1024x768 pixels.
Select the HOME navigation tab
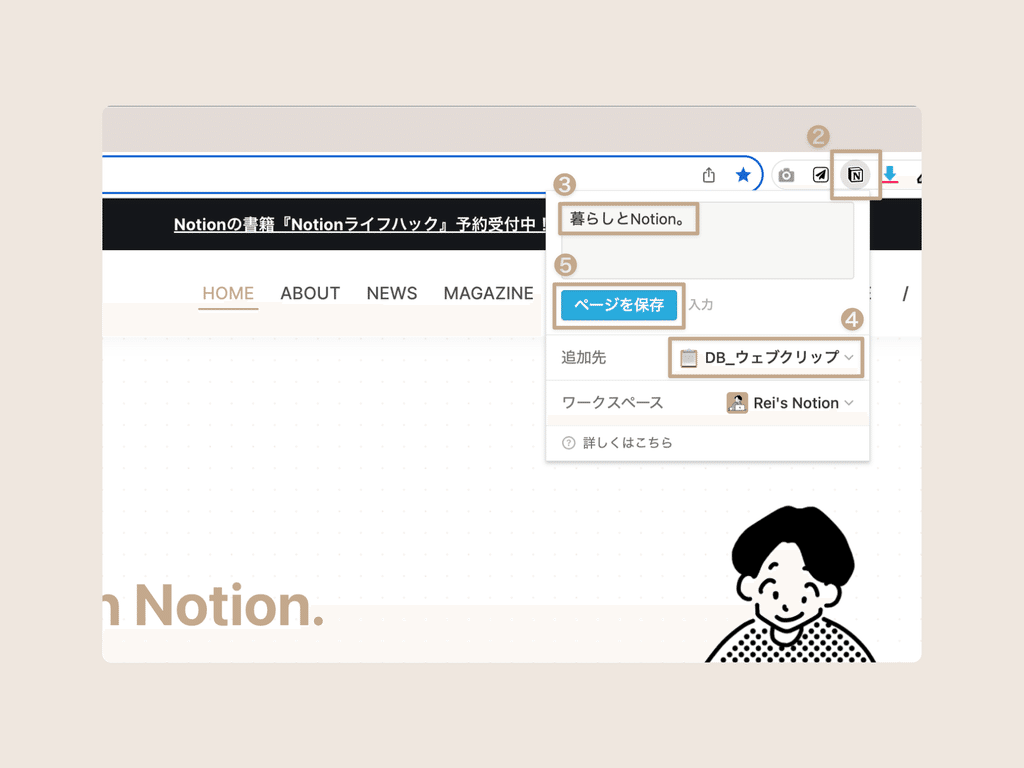pos(228,293)
